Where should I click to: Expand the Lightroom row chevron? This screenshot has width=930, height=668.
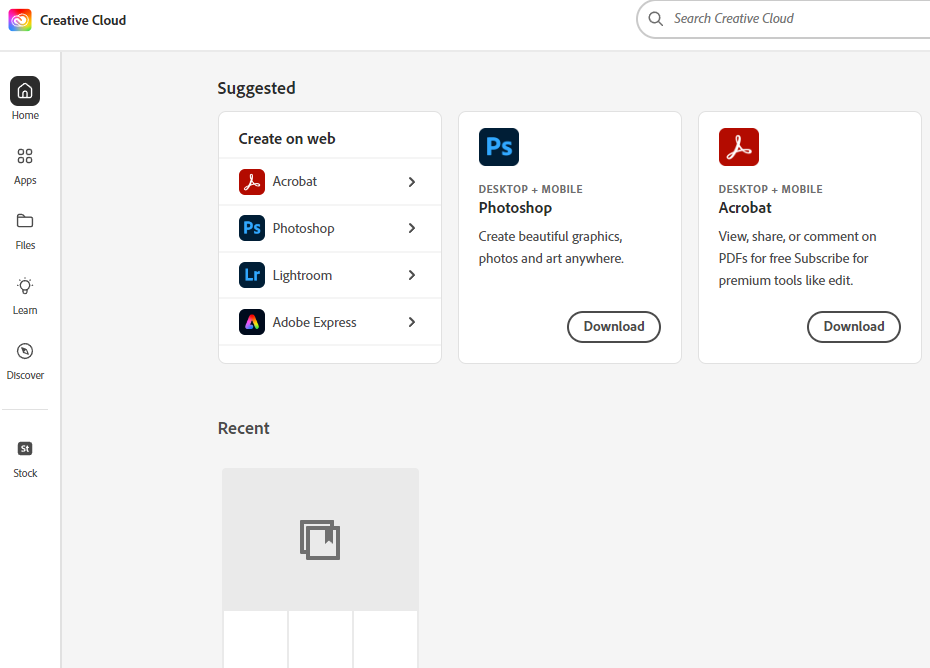click(x=412, y=275)
